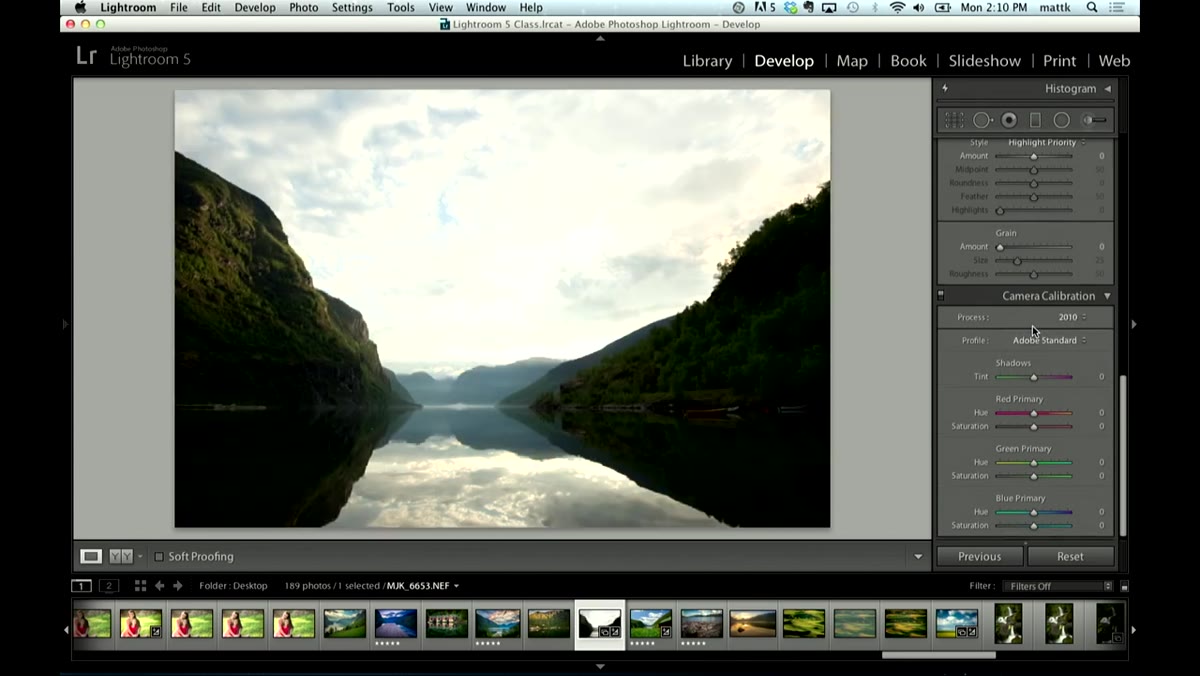Open the Filters Off dropdown
Image resolution: width=1200 pixels, height=676 pixels.
click(x=1058, y=586)
